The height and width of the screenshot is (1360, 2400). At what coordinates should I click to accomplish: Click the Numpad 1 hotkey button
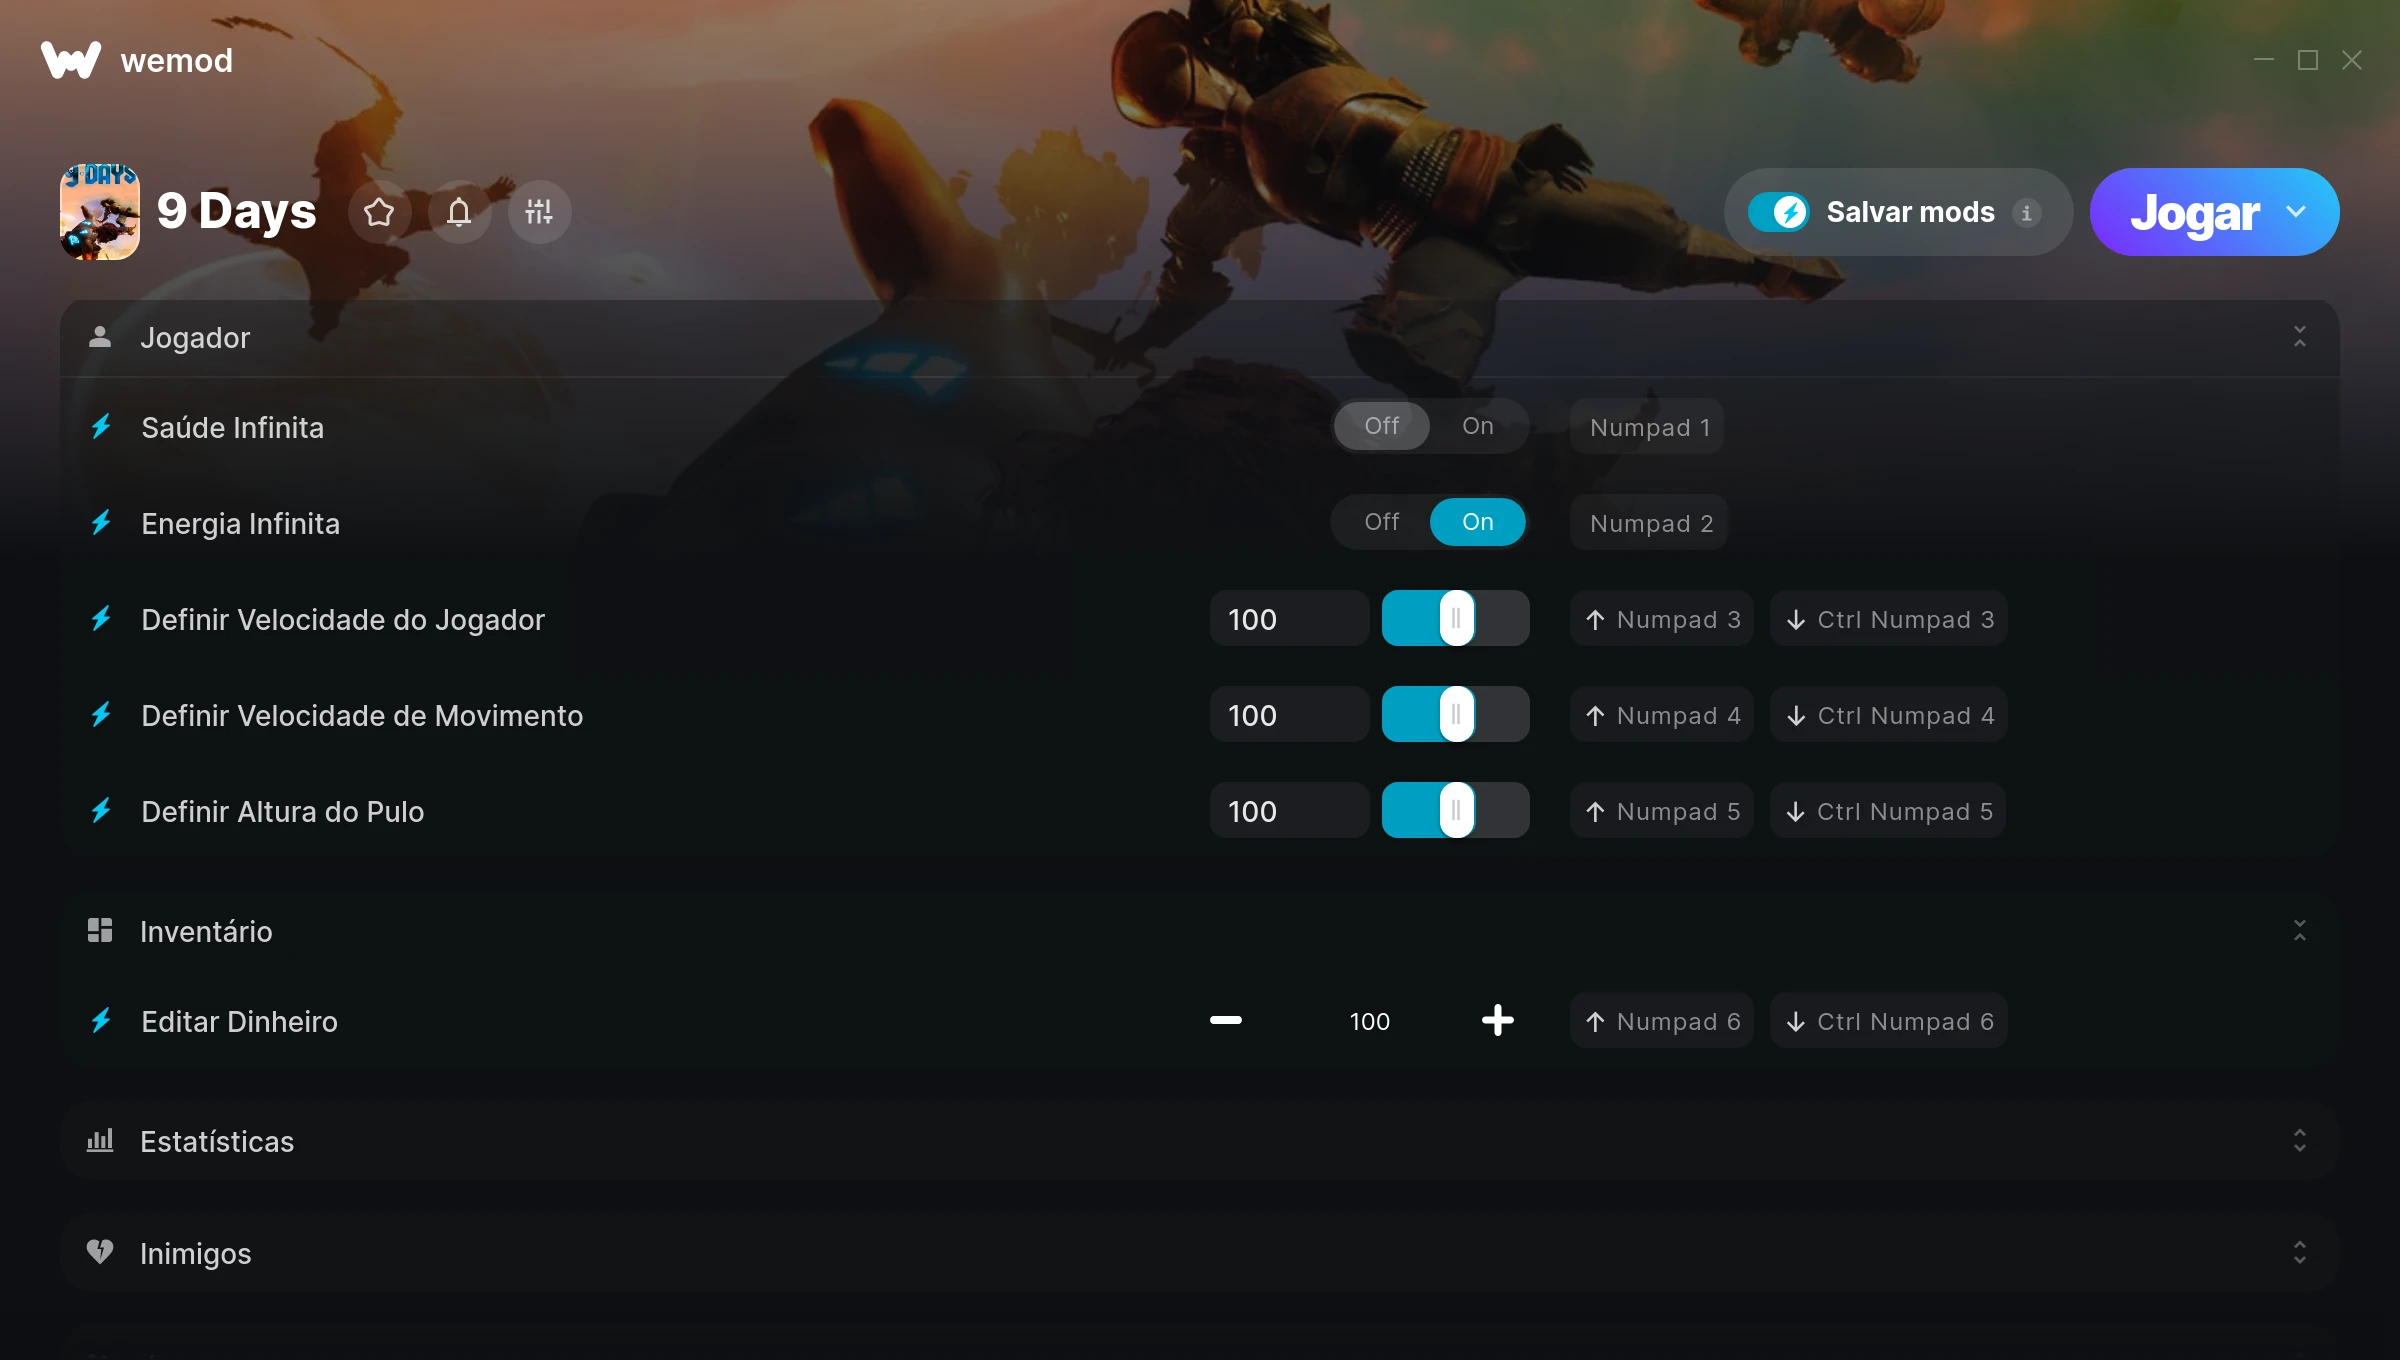point(1649,428)
